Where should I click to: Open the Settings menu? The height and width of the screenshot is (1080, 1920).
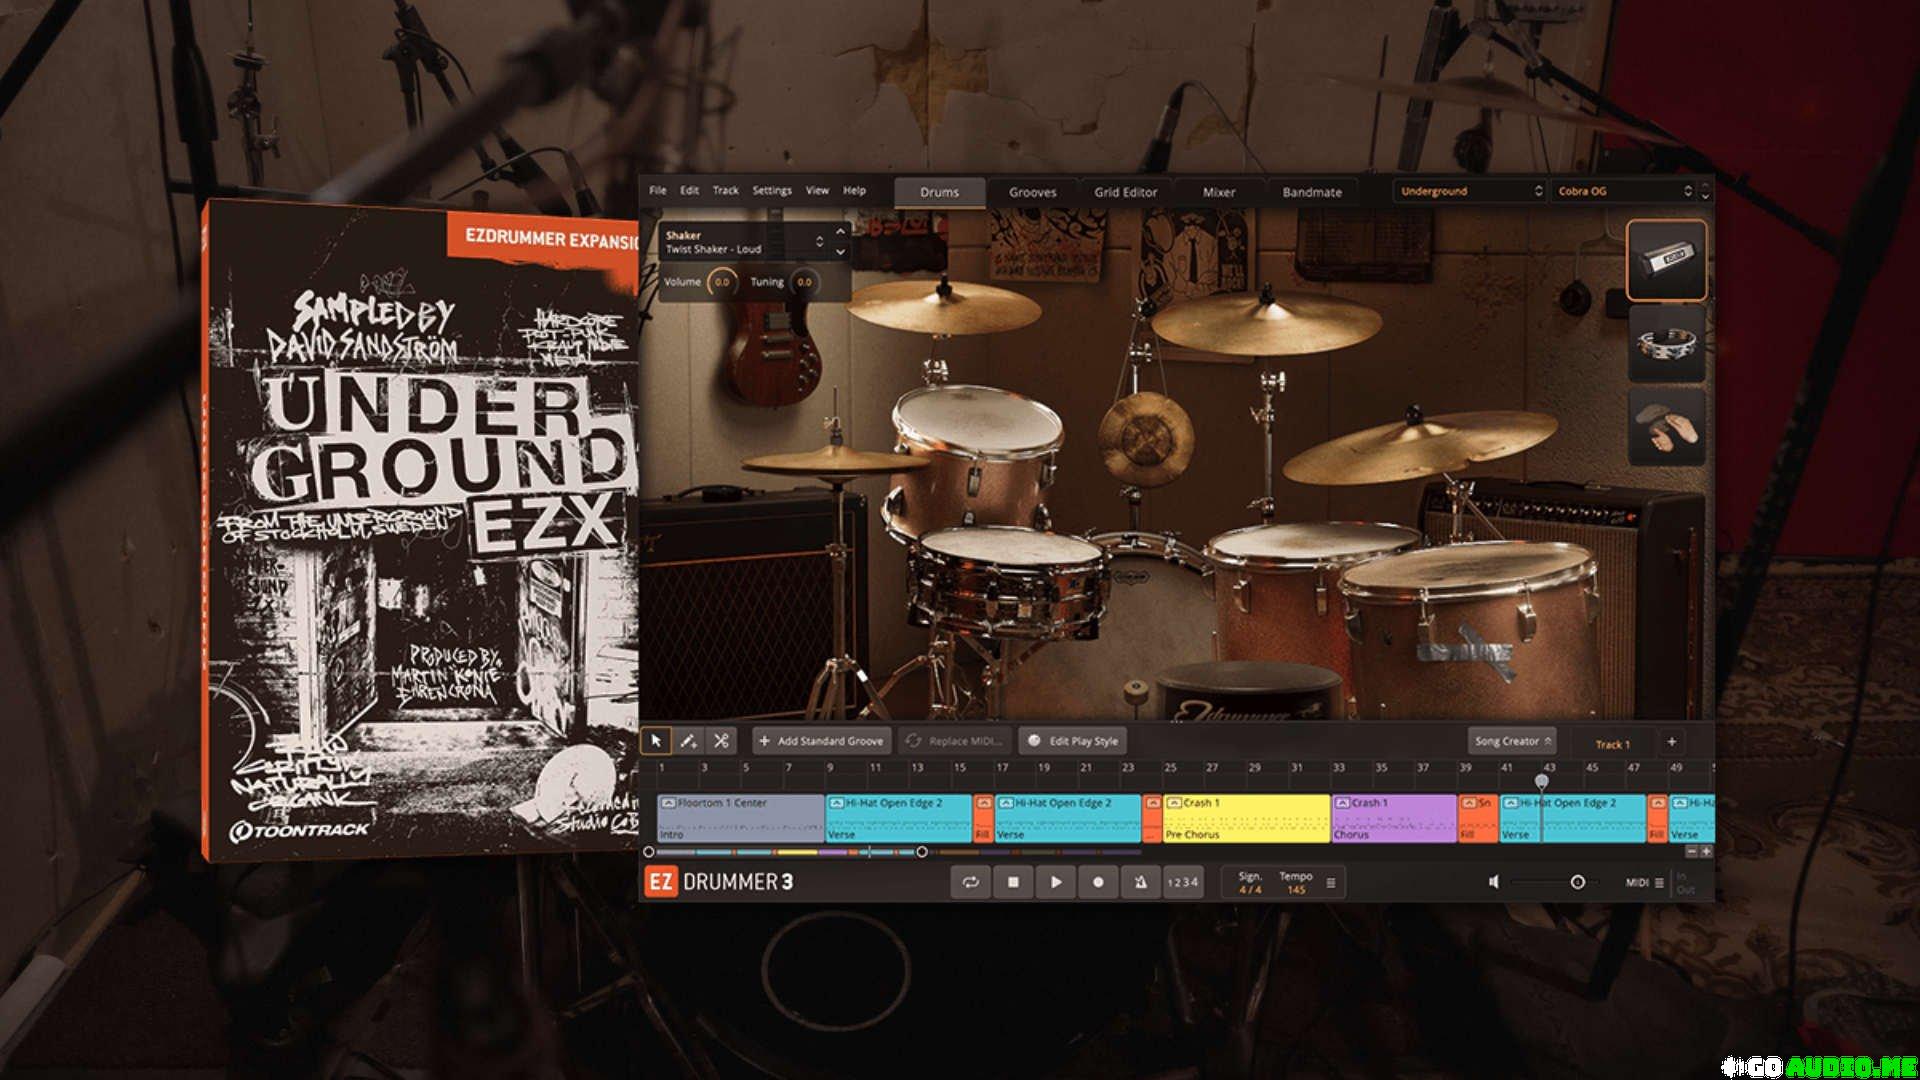[771, 190]
